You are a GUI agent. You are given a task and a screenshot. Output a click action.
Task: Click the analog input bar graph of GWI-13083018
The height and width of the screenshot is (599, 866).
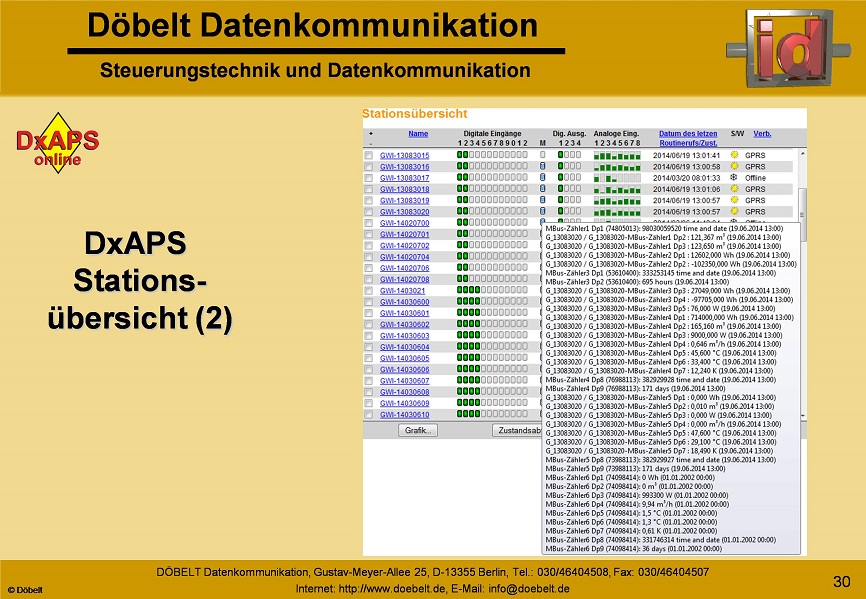[616, 189]
